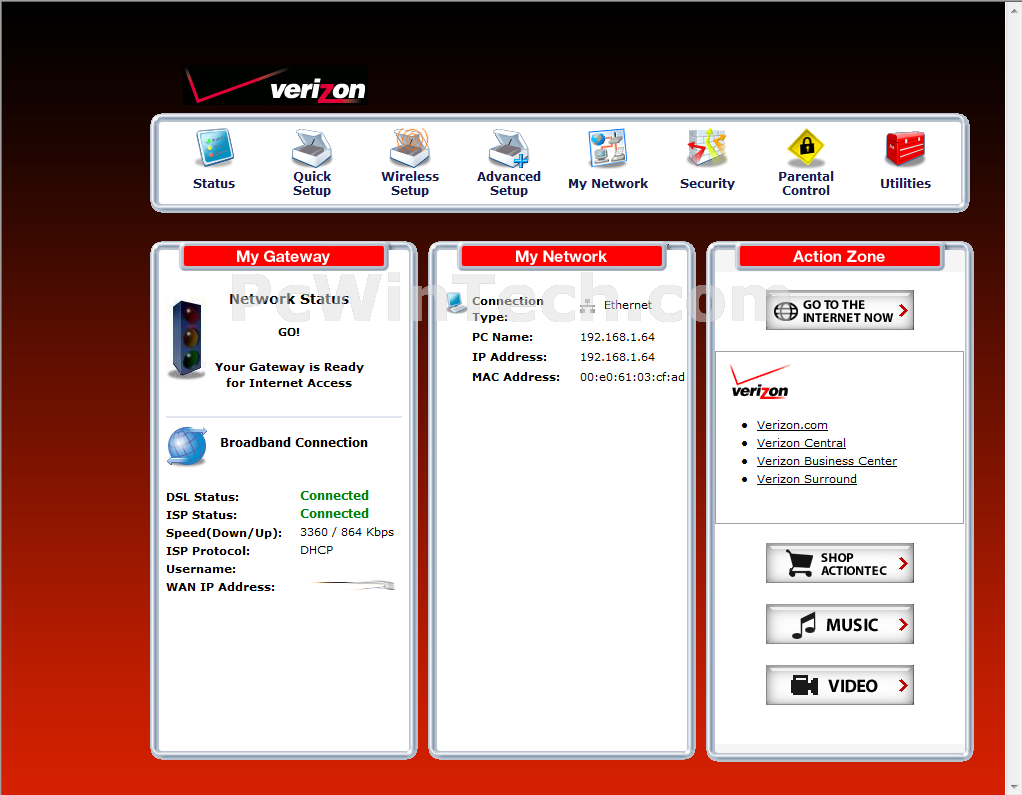This screenshot has height=795, width=1022.
Task: Click the page vertical scrollbar
Action: pos(1014,398)
